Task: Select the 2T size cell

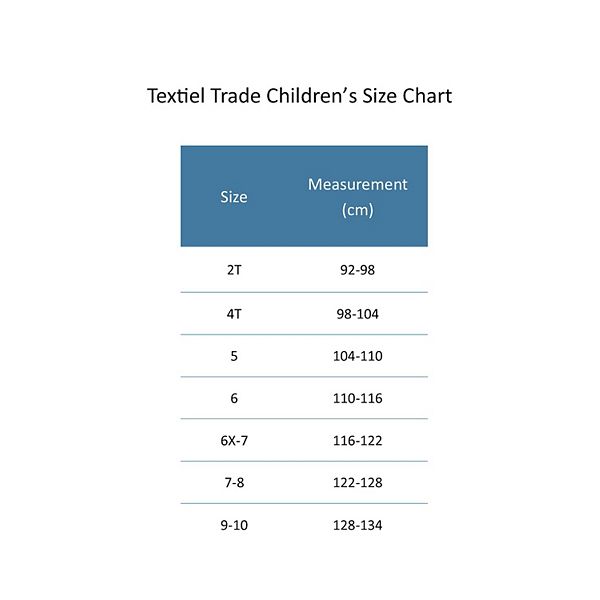Action: pos(234,270)
